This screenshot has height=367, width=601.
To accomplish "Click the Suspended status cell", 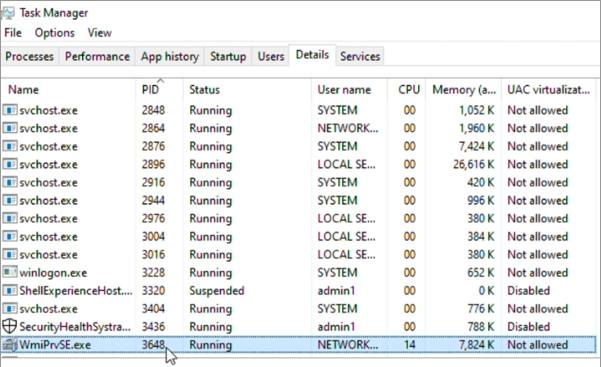I will [217, 291].
